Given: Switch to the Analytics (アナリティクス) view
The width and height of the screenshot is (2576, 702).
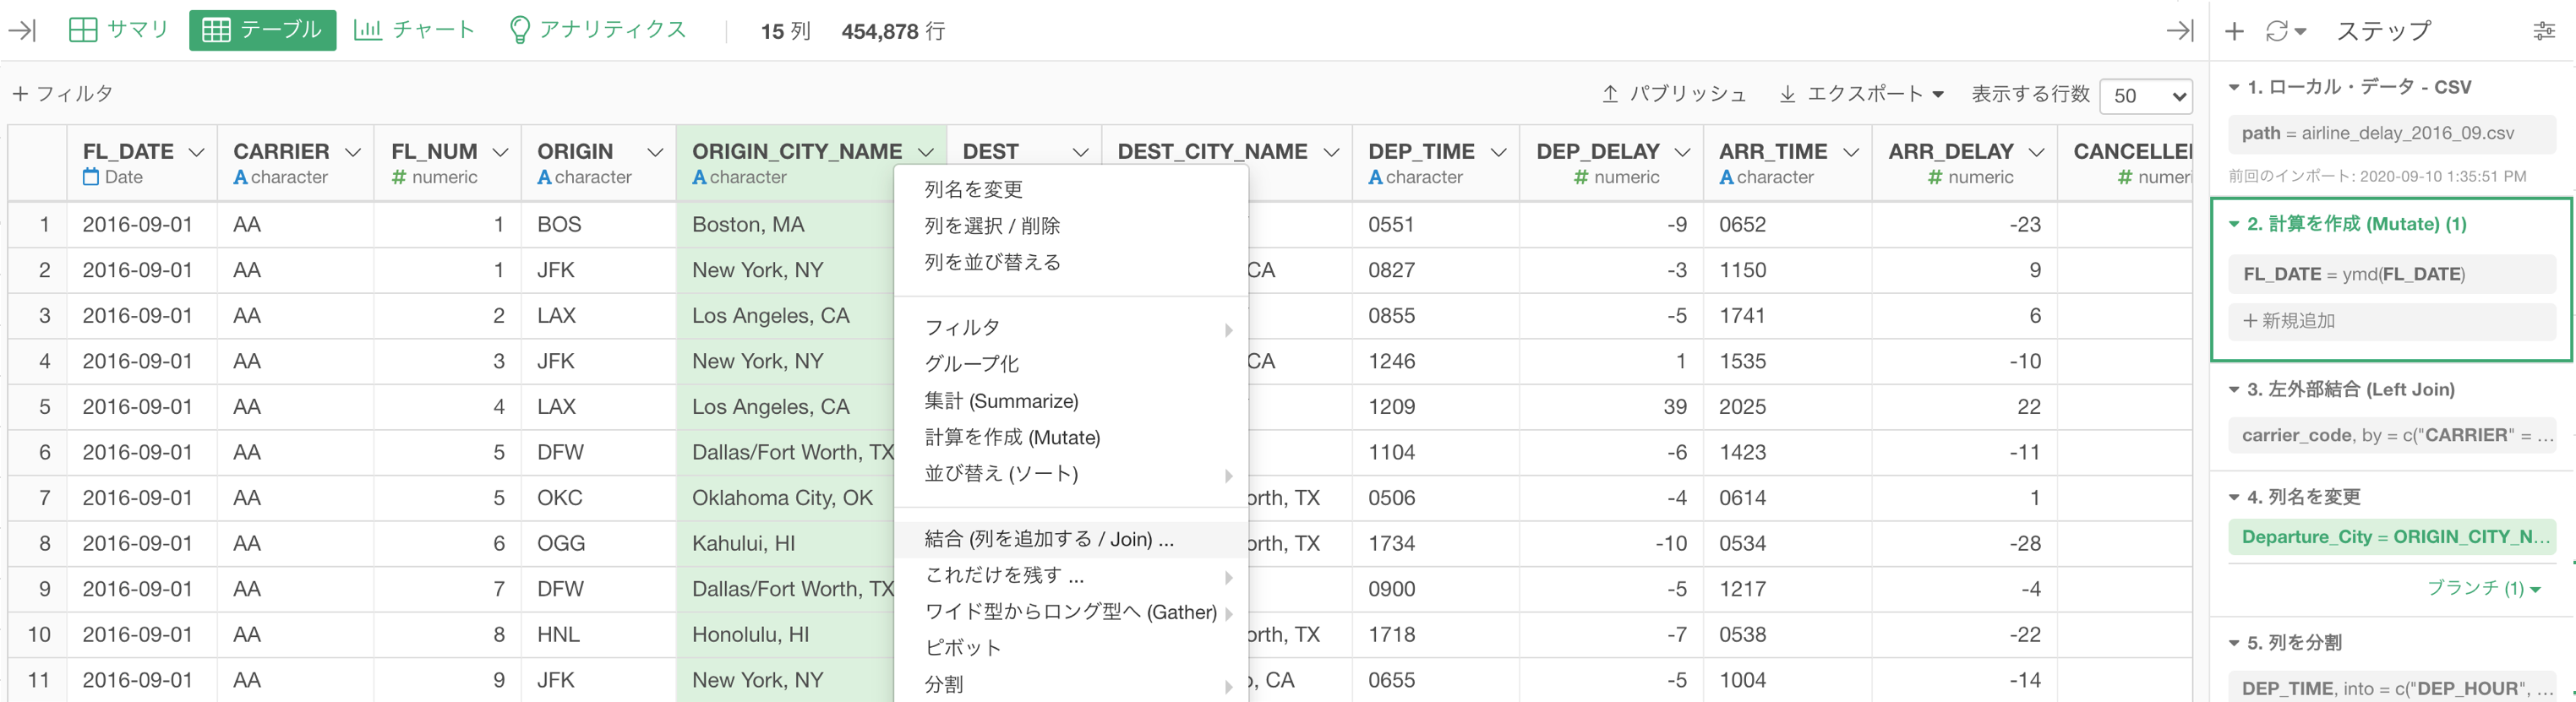Looking at the screenshot, I should tap(597, 30).
